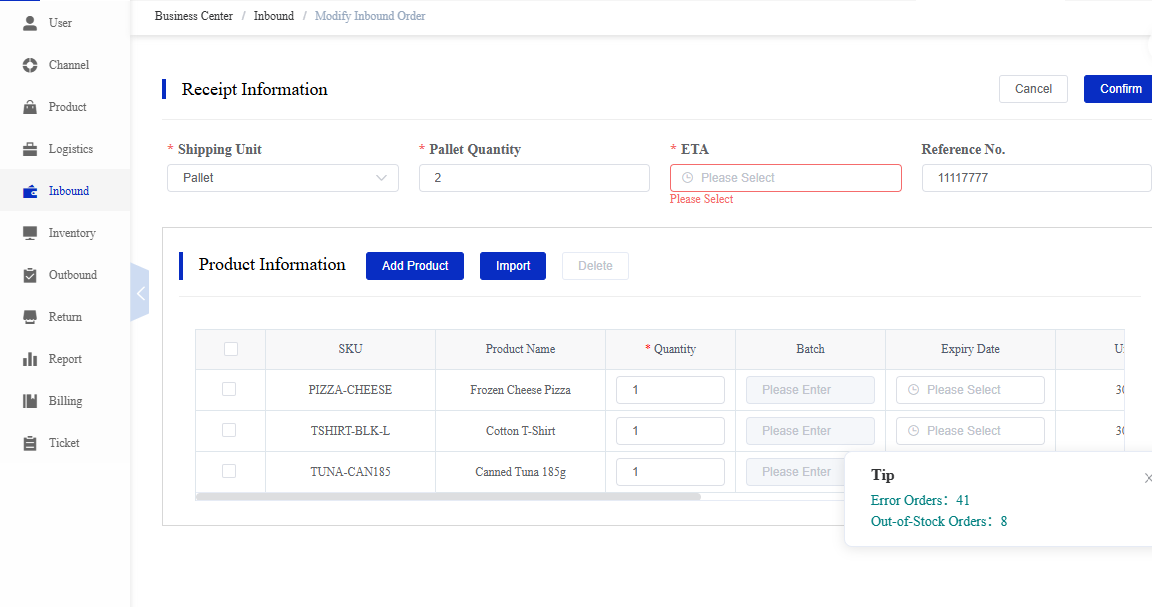The width and height of the screenshot is (1152, 607).
Task: Click the TSHIRT-BLK-L quantity field
Action: click(x=670, y=431)
